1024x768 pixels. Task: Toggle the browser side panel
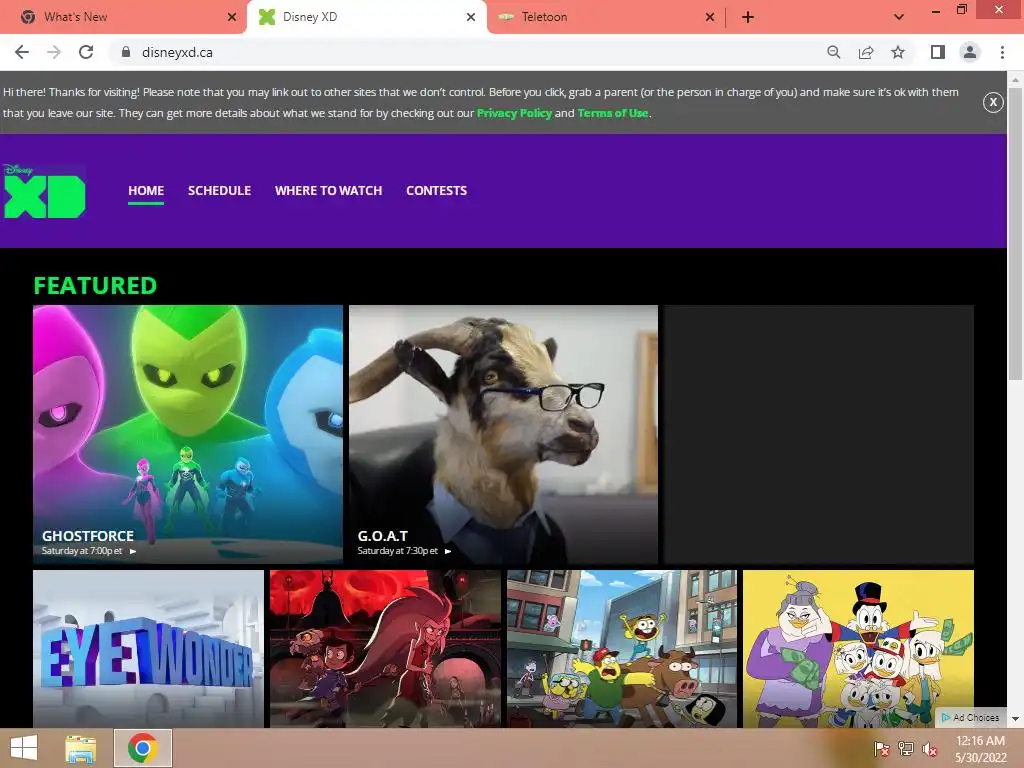pyautogui.click(x=938, y=52)
